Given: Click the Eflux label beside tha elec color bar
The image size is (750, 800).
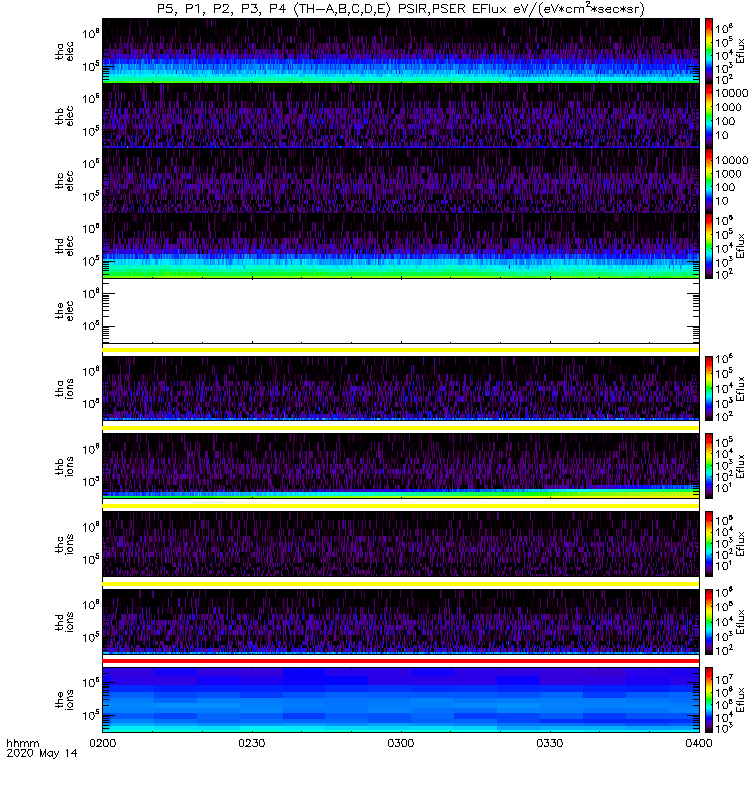Looking at the screenshot, I should click(x=741, y=51).
